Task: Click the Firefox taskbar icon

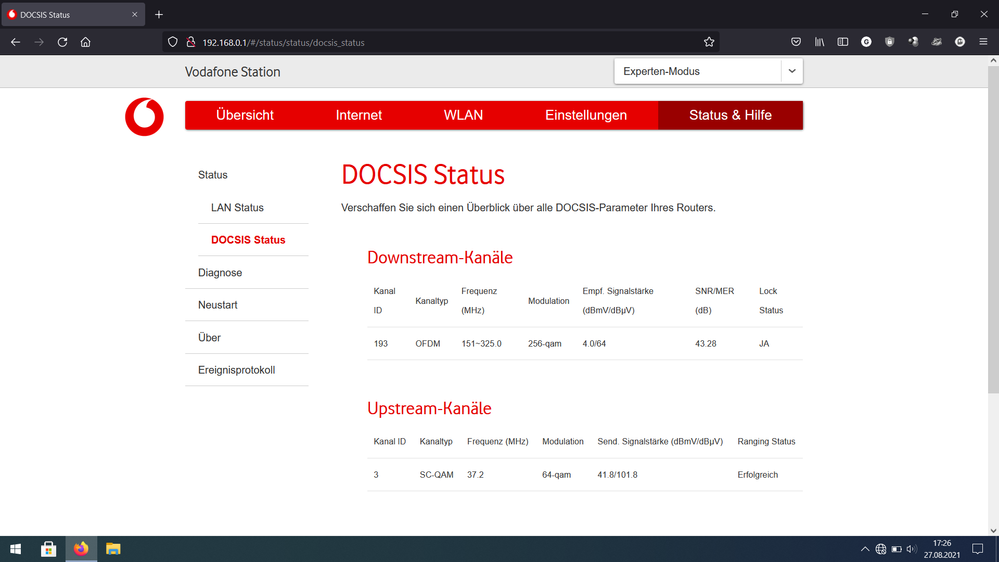Action: 81,549
